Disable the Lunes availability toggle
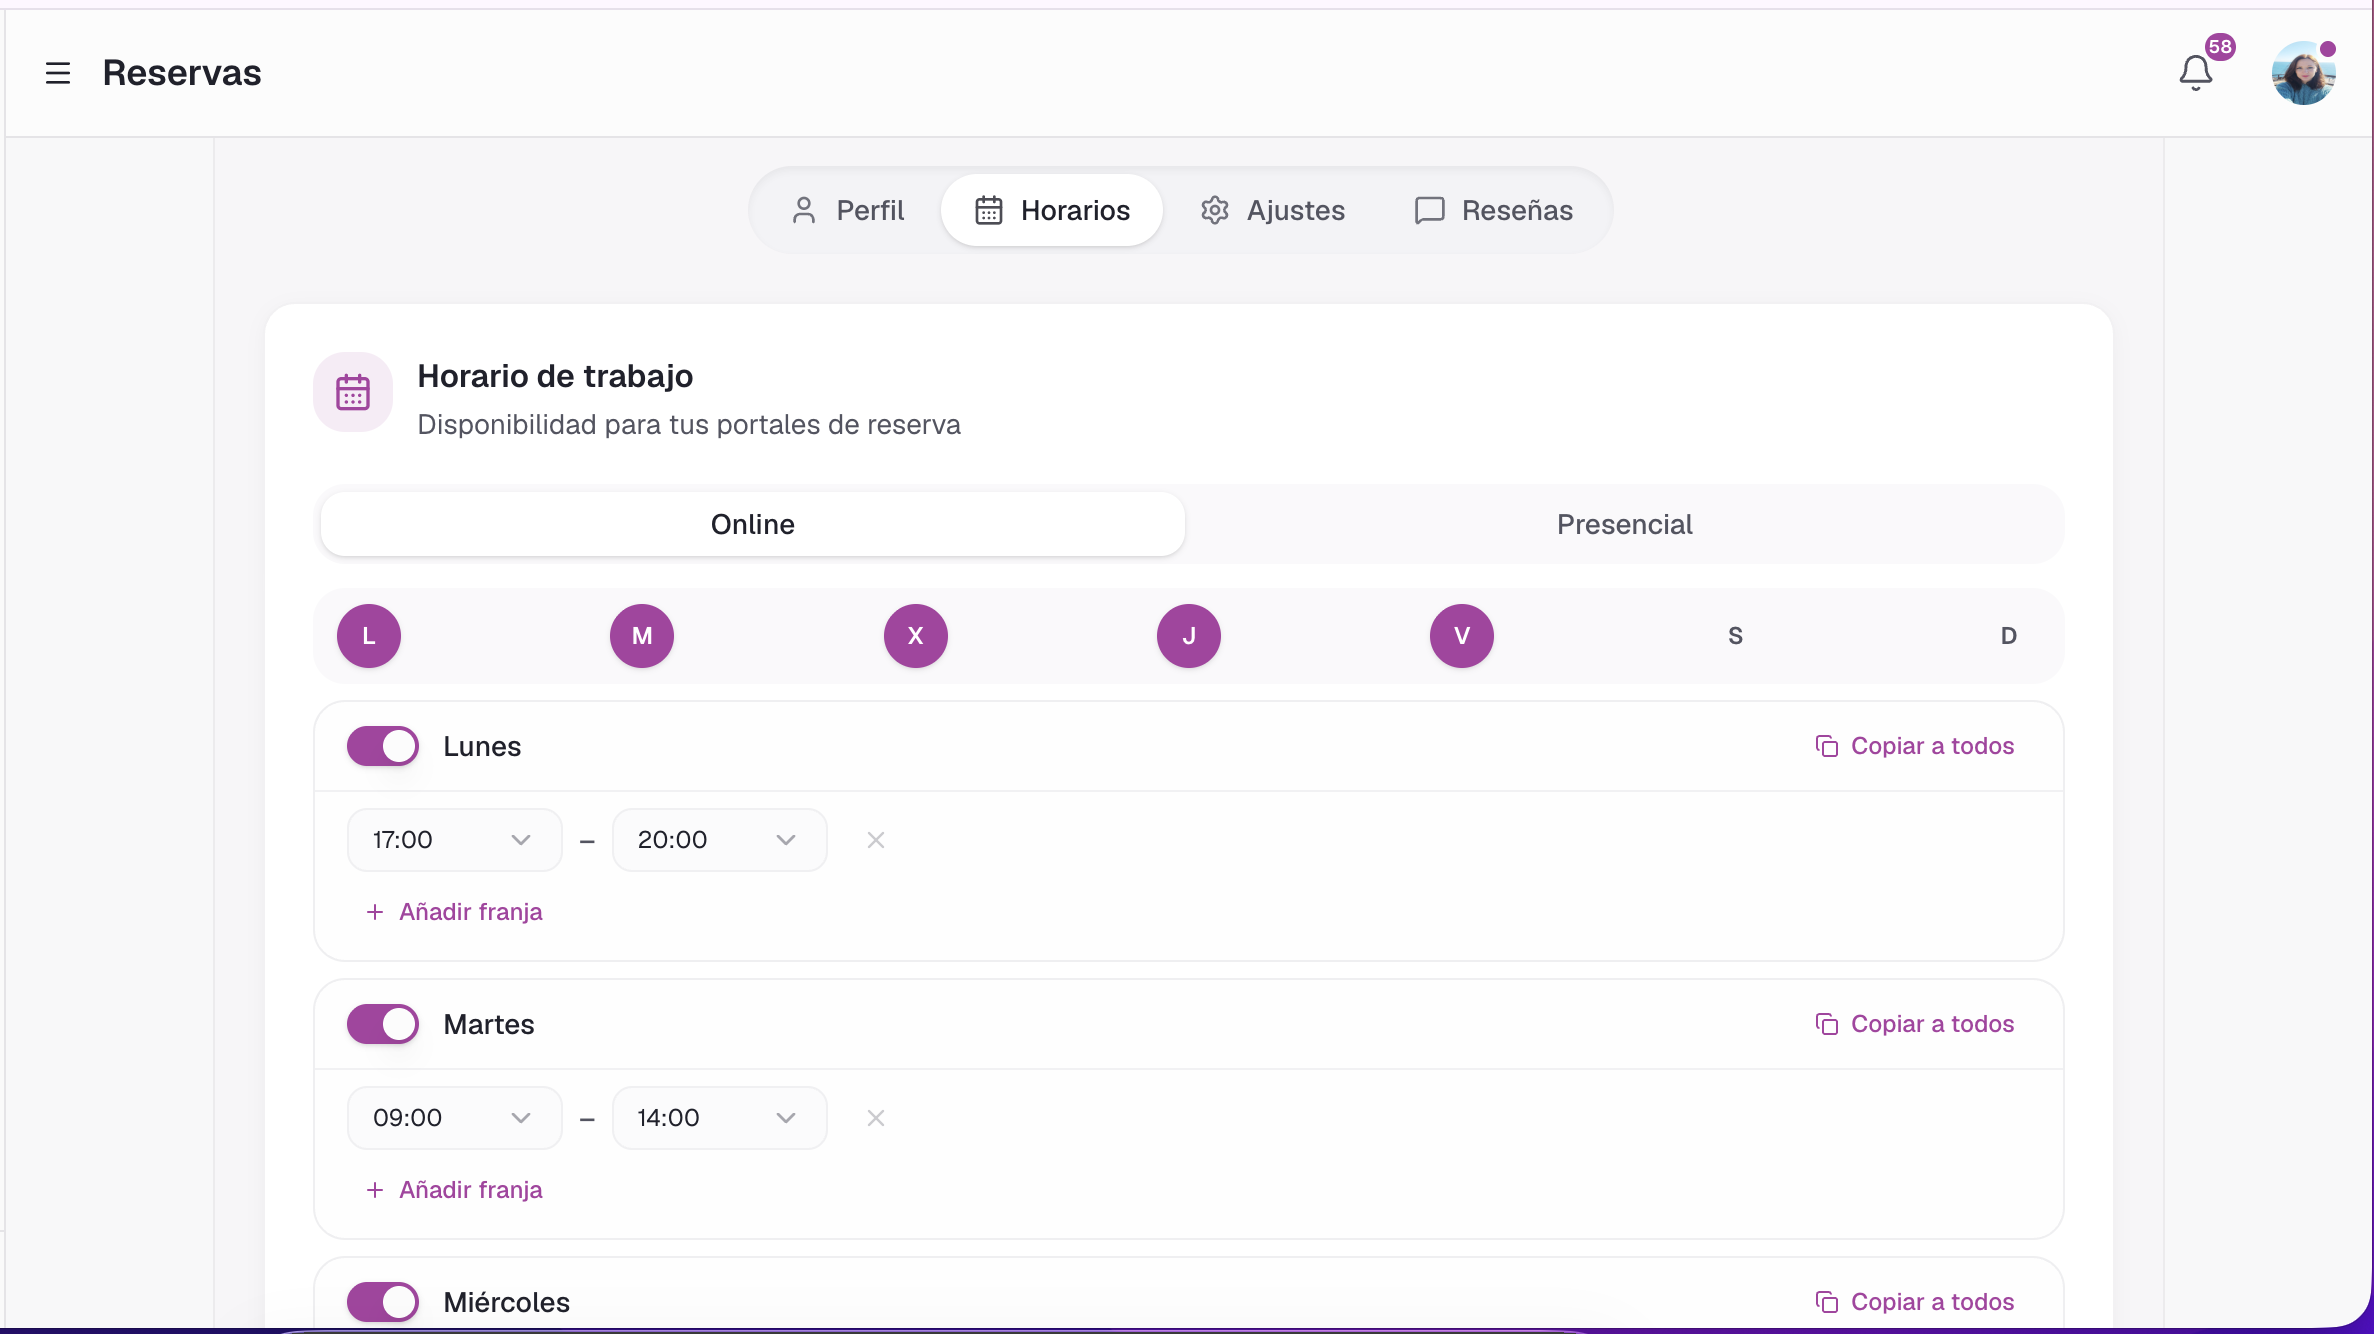Image resolution: width=2374 pixels, height=1334 pixels. 383,746
